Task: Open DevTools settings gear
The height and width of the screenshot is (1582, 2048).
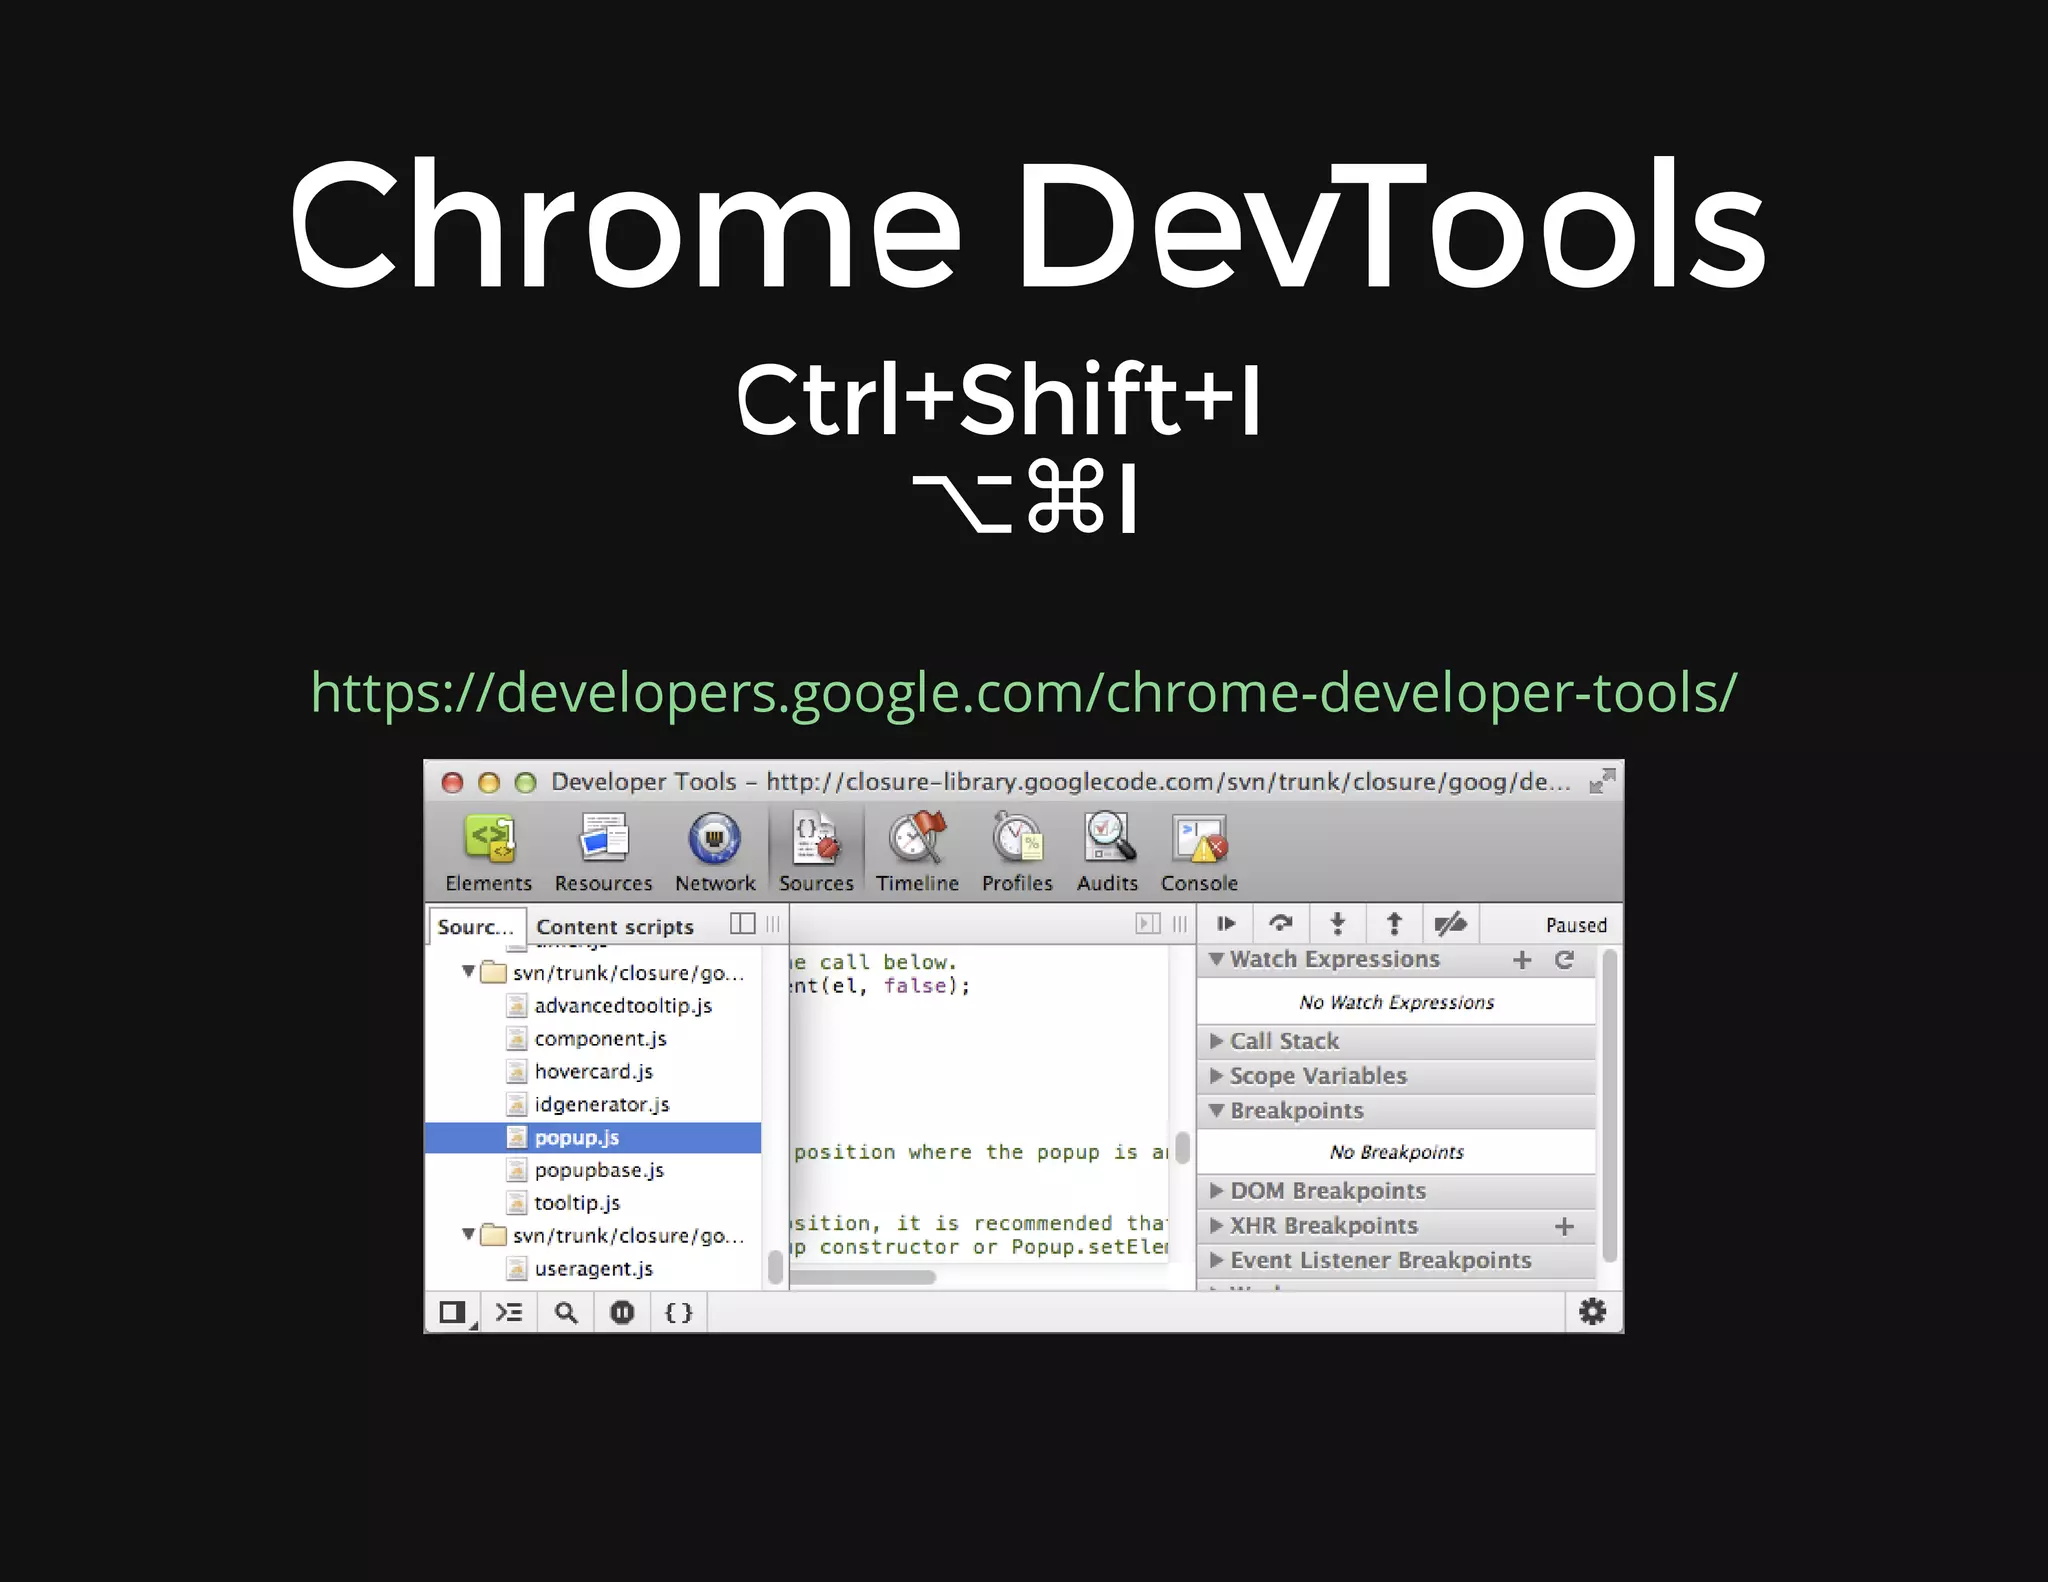Action: (x=1592, y=1311)
